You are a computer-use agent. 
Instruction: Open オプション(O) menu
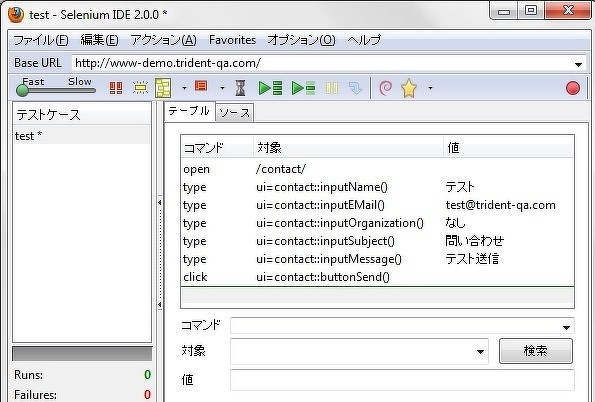point(302,40)
